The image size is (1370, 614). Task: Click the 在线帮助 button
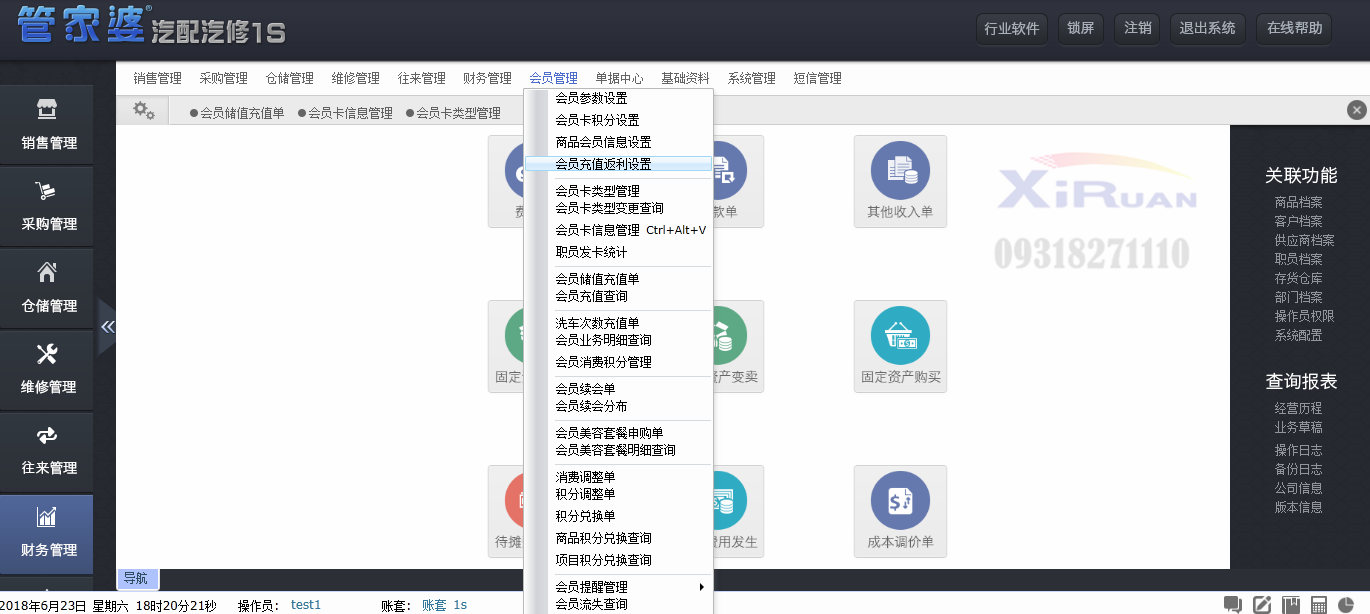pos(1294,28)
